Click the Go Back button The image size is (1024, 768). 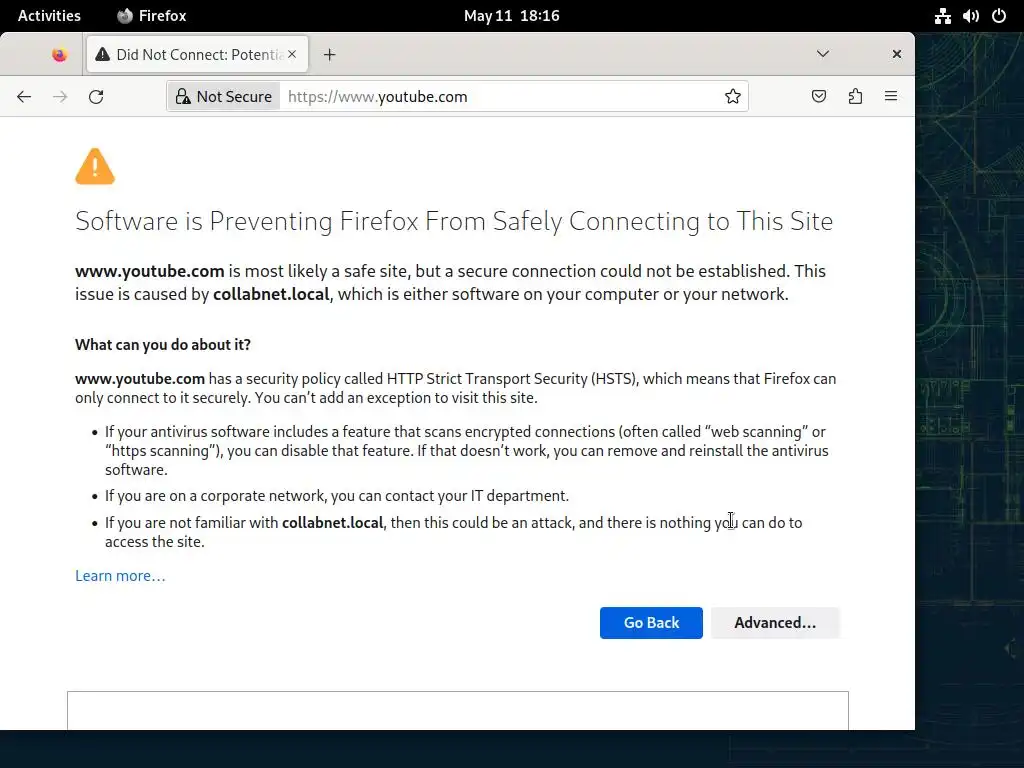(651, 623)
